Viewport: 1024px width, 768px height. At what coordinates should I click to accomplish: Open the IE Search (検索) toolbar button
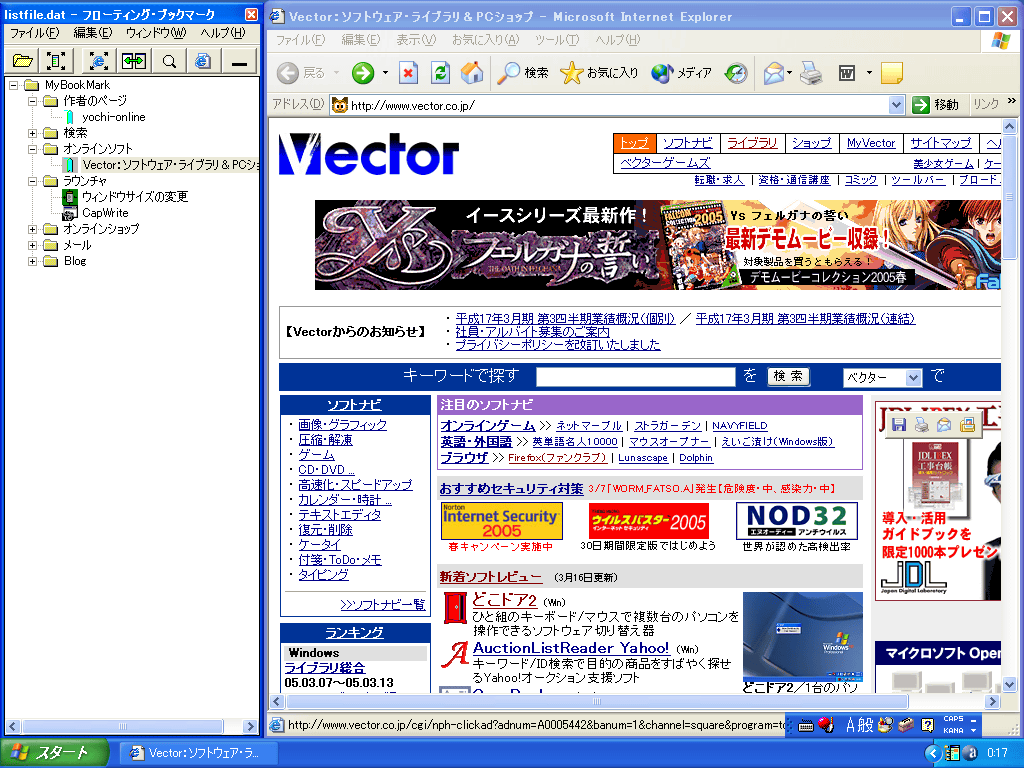click(x=523, y=72)
